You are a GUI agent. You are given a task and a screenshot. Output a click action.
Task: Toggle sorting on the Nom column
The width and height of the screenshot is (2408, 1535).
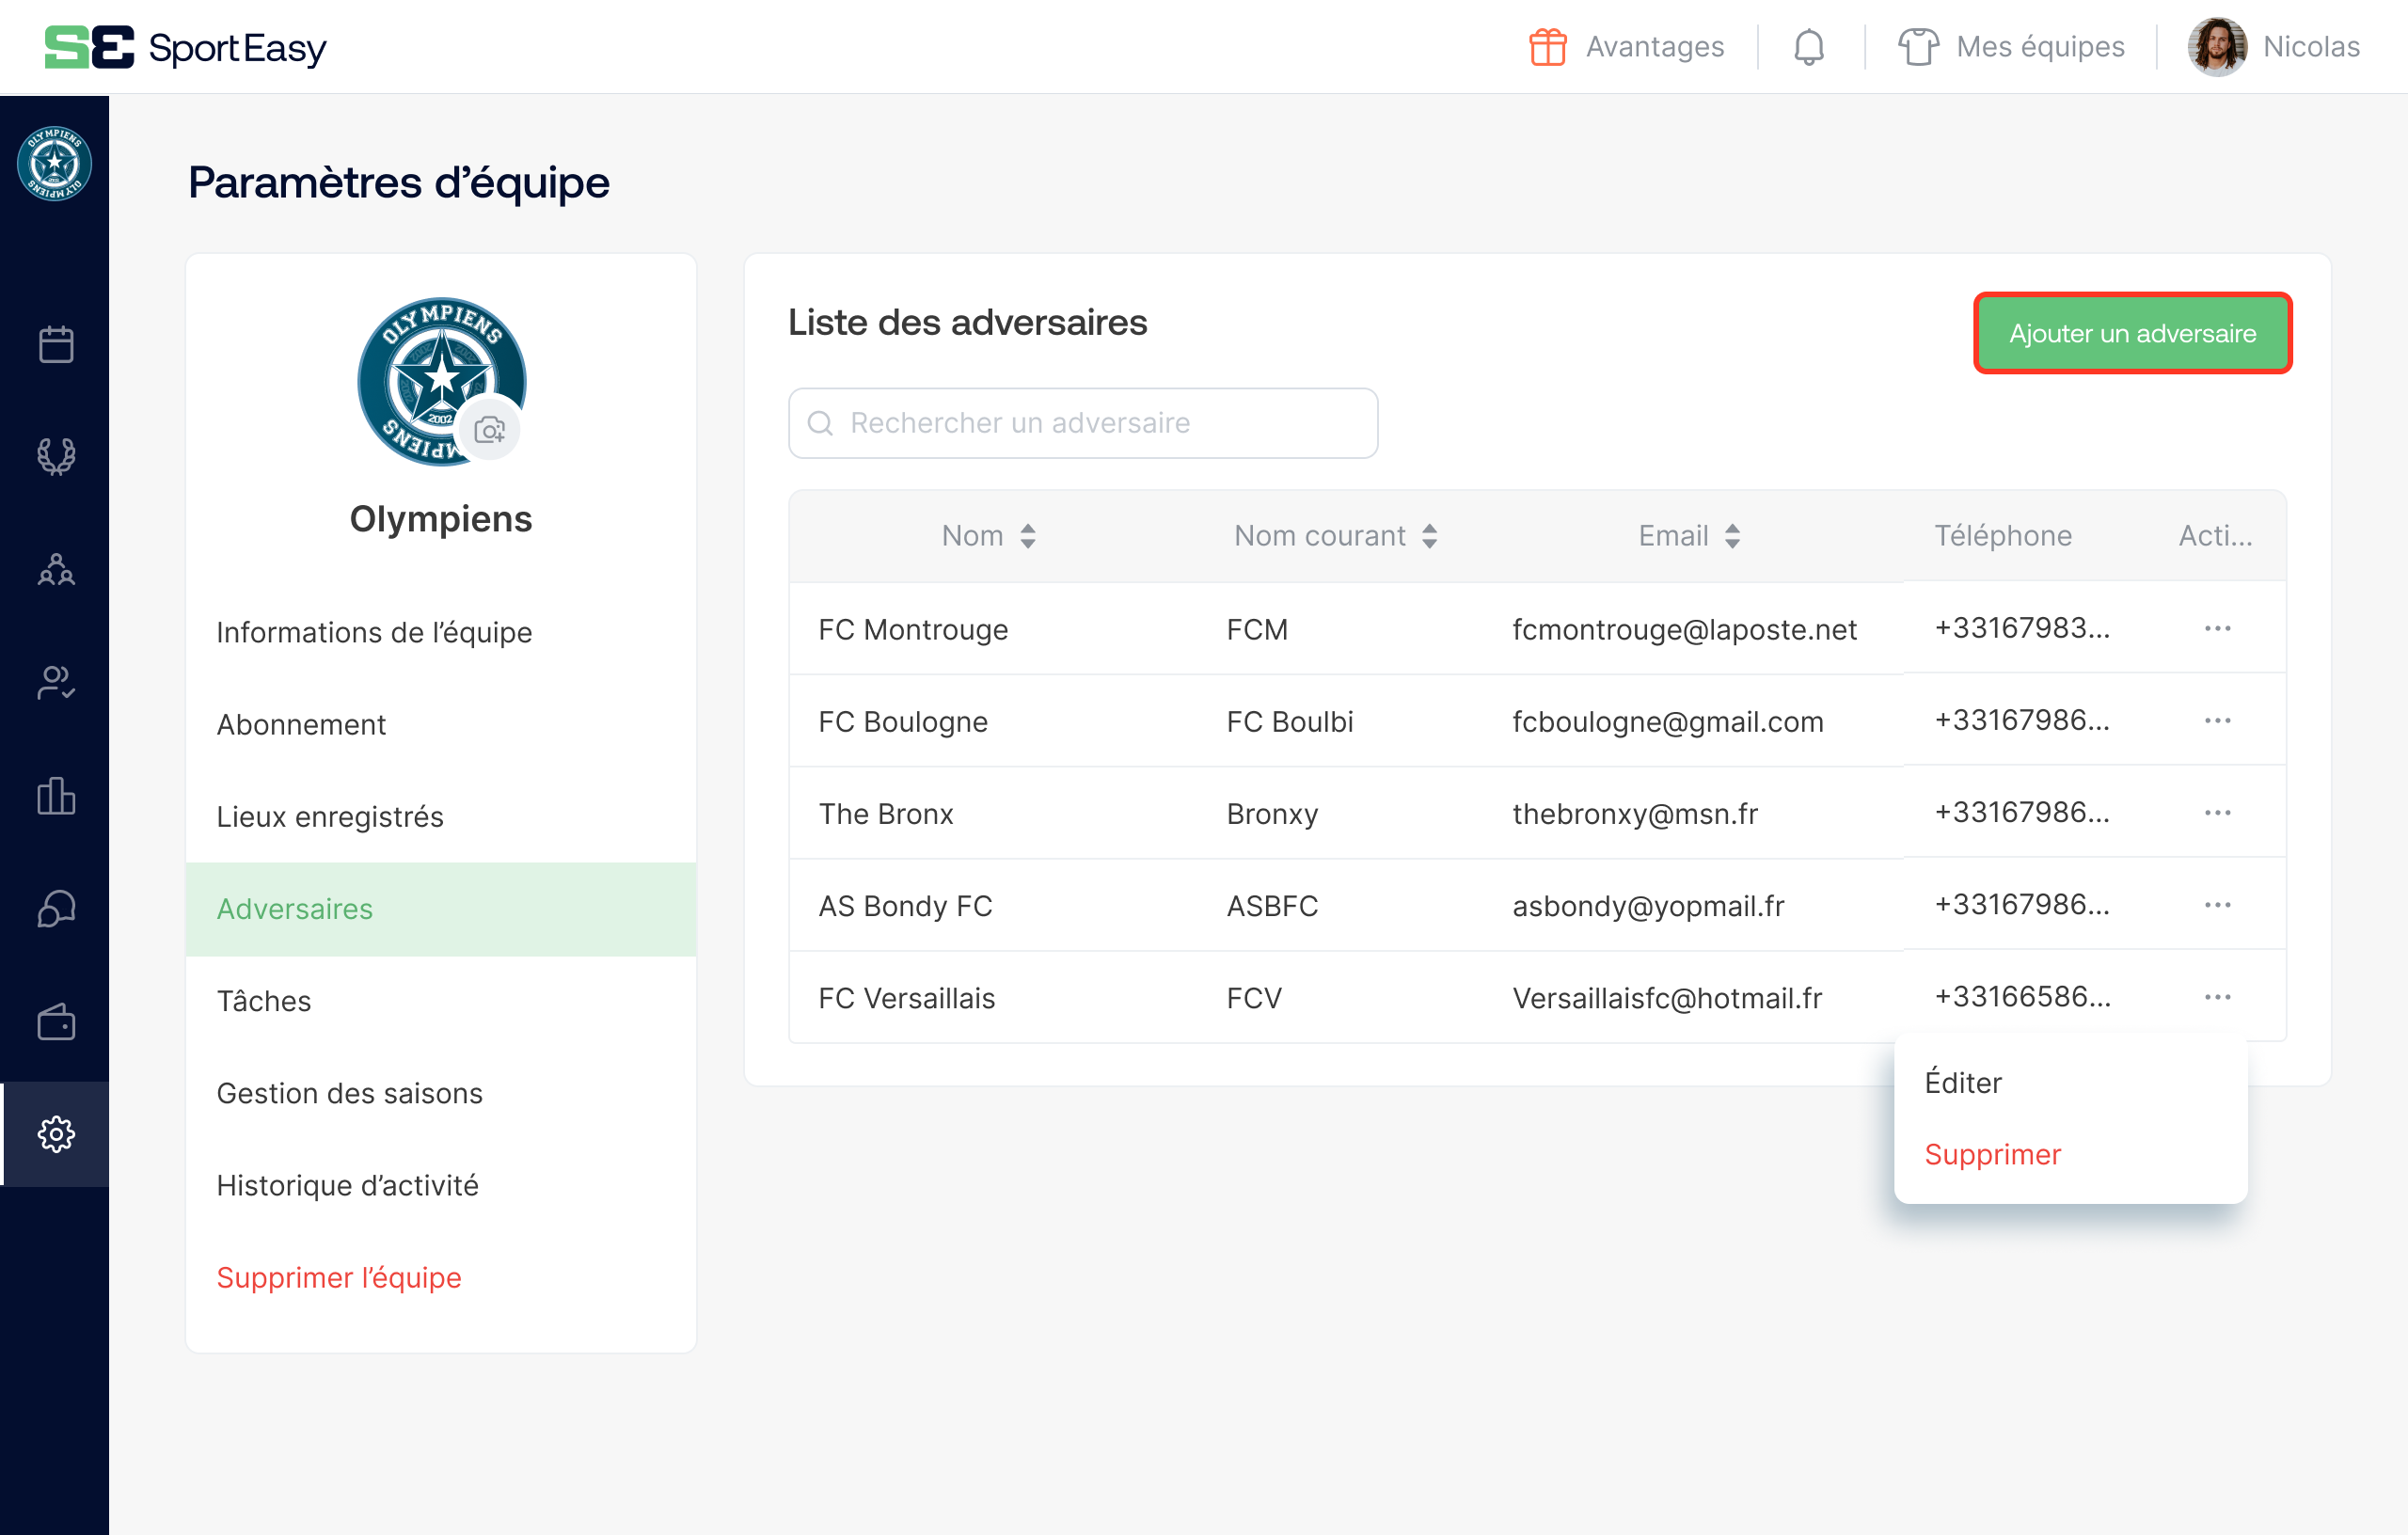click(1027, 535)
